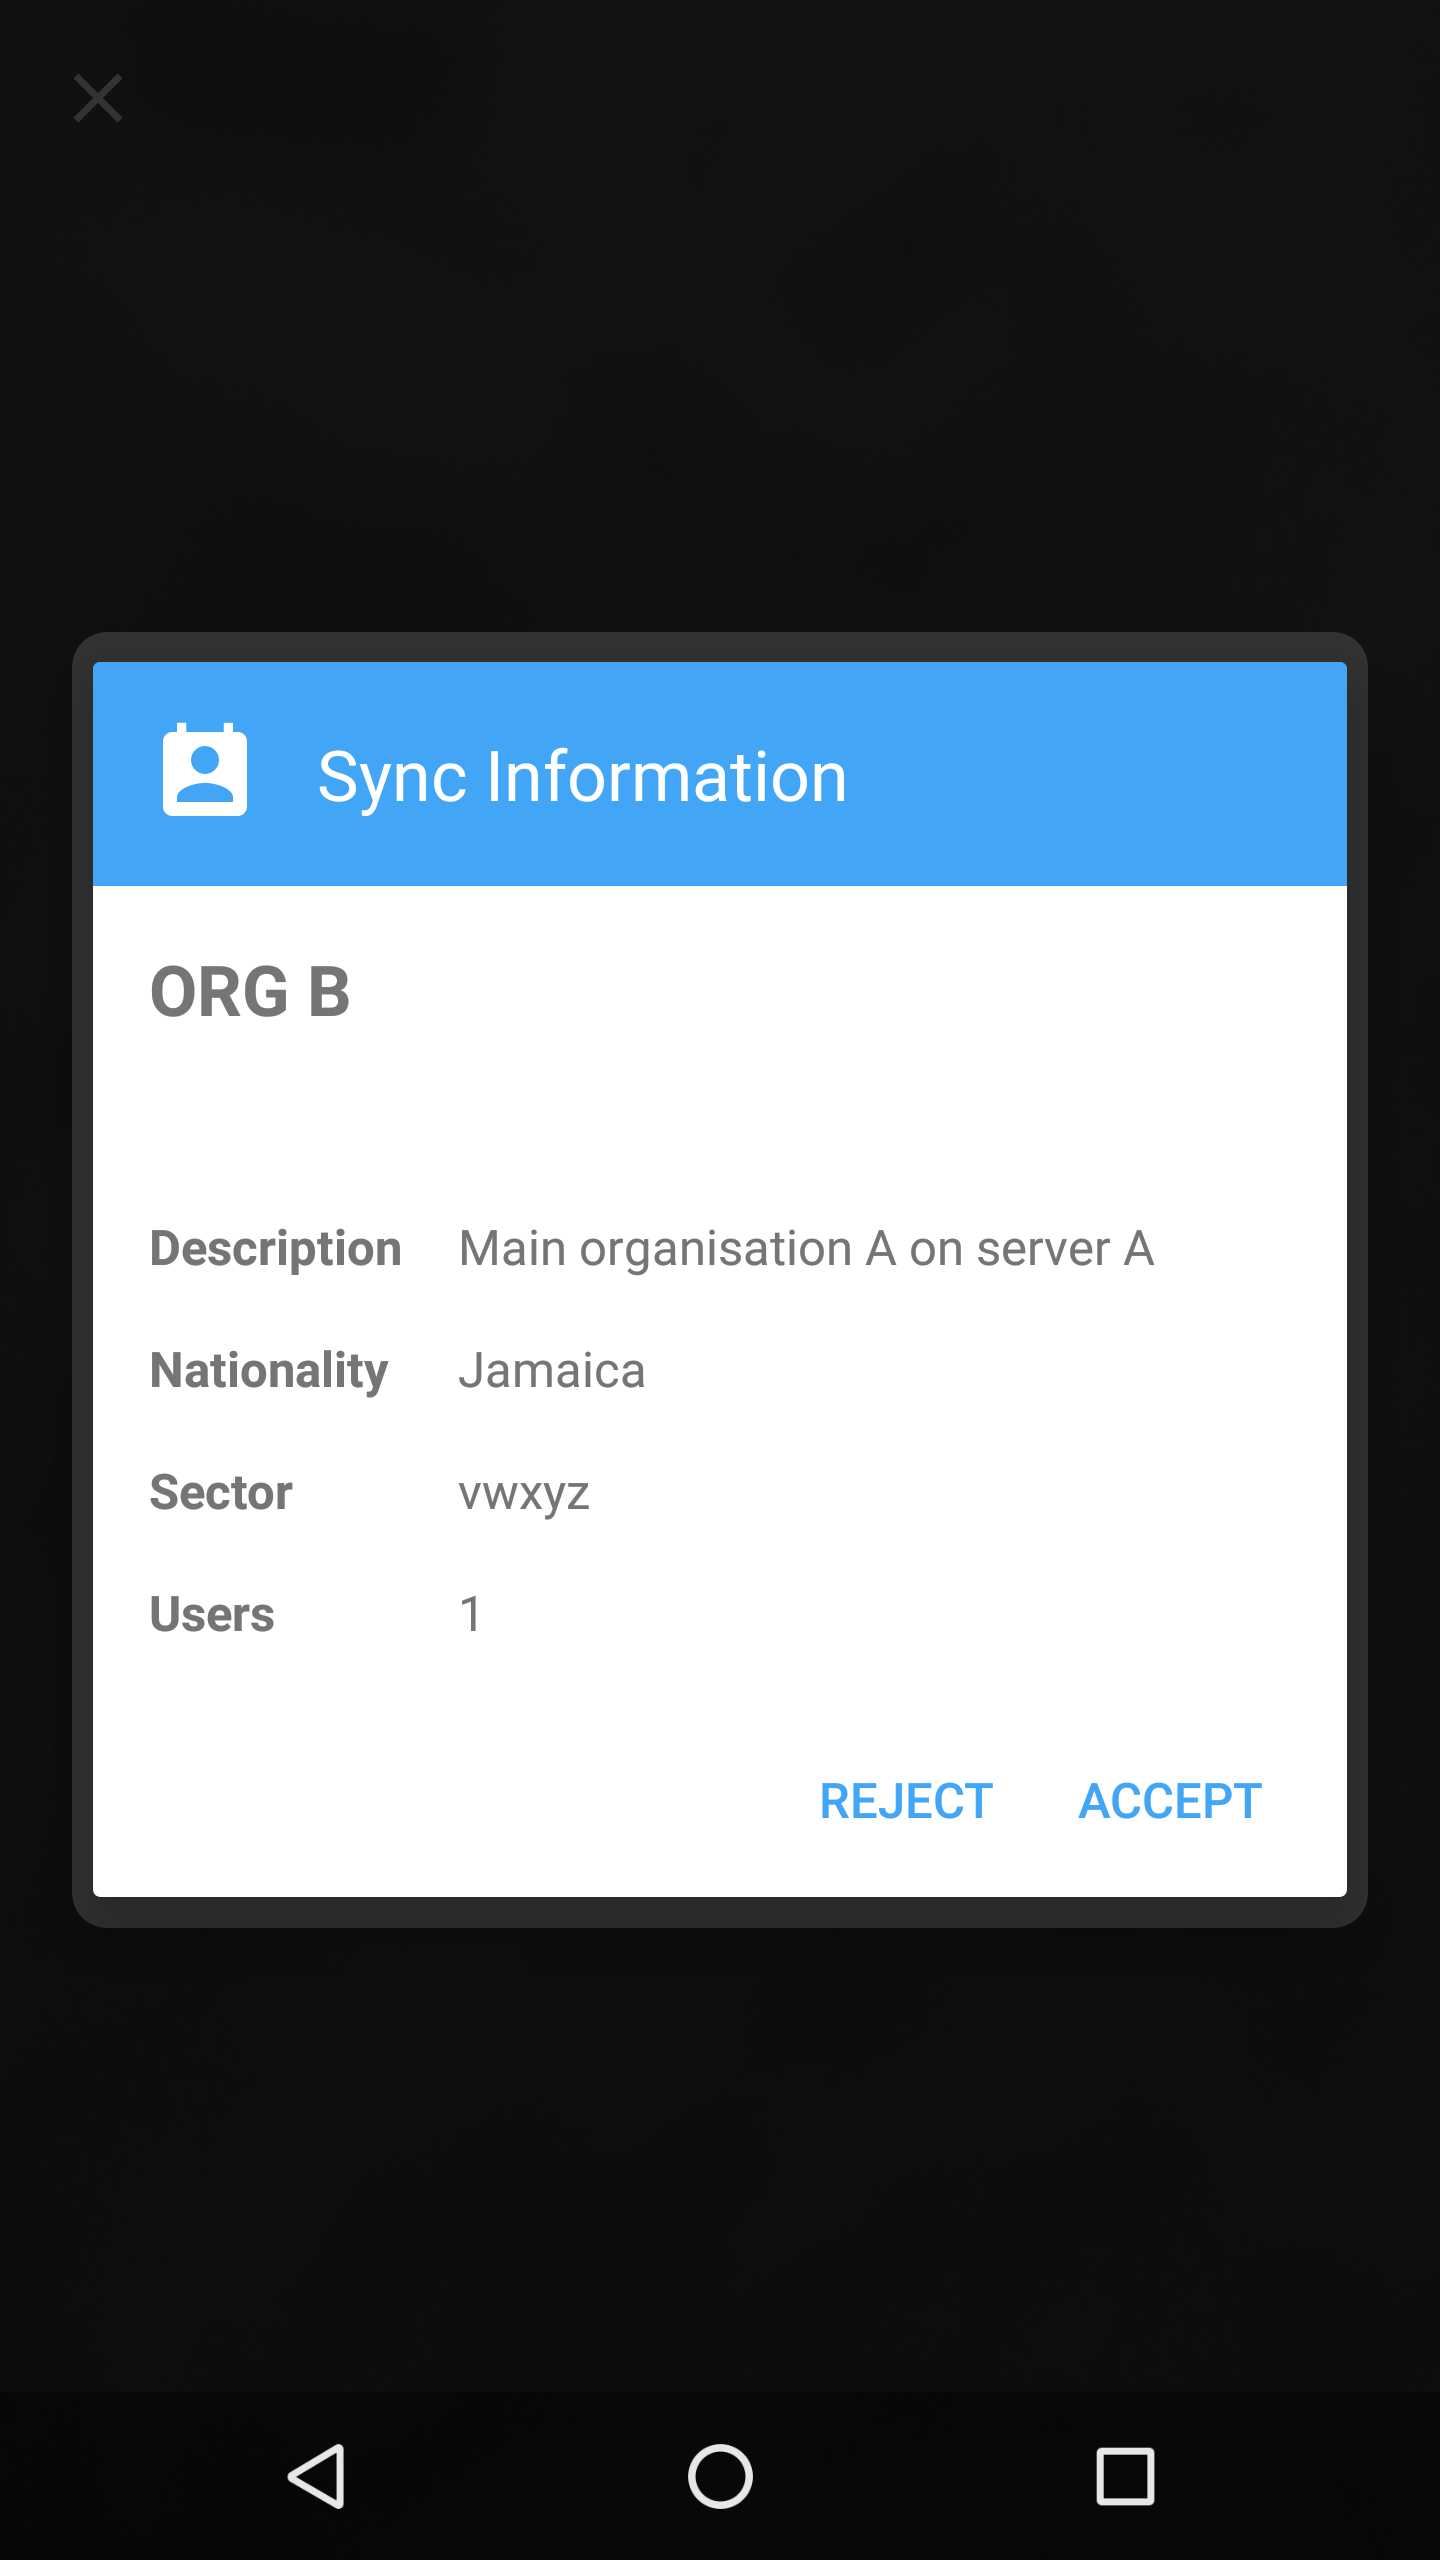Click the Sync Information title
1440x2560 pixels.
click(x=582, y=777)
